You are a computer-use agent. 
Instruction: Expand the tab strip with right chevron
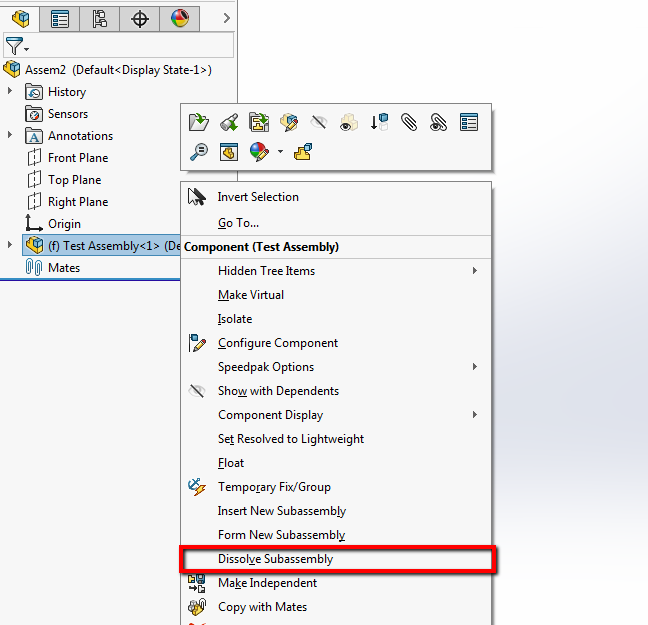click(226, 18)
